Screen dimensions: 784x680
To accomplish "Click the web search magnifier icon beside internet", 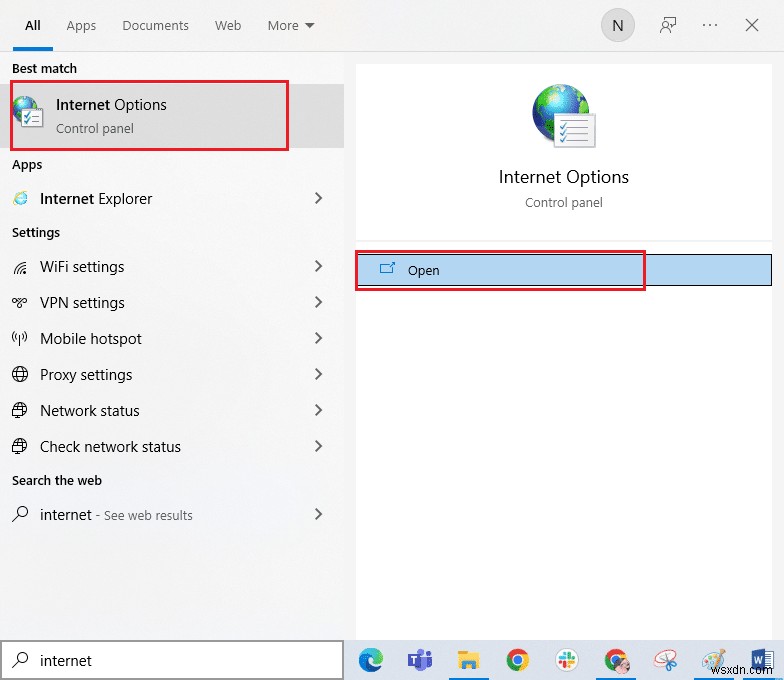I will point(20,514).
